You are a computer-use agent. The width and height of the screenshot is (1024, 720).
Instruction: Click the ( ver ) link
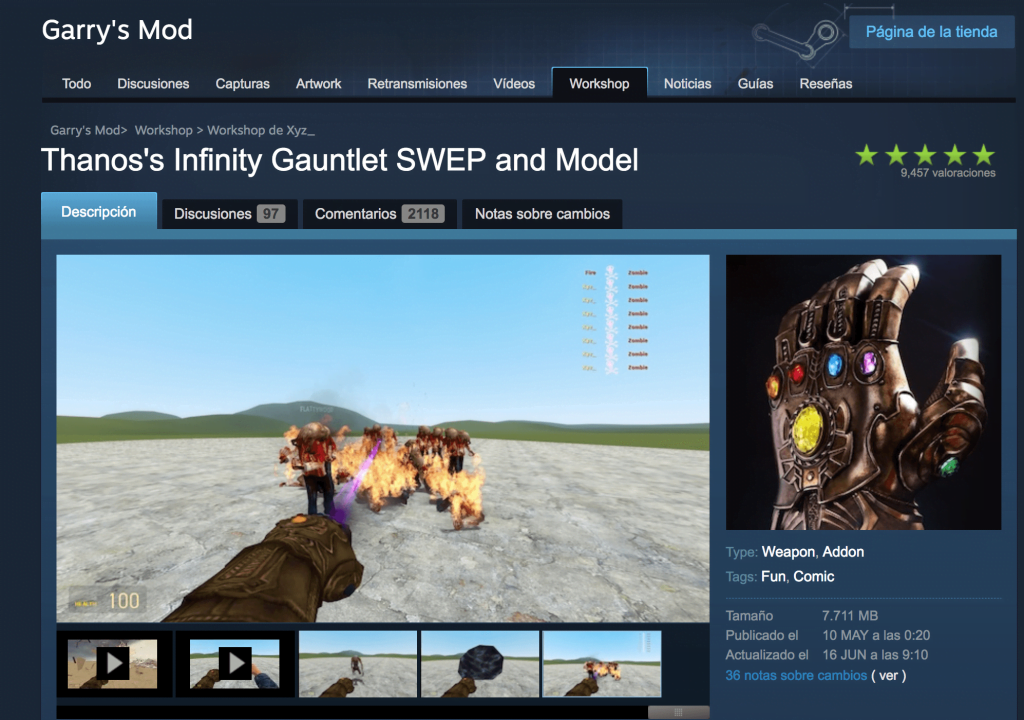coord(889,676)
